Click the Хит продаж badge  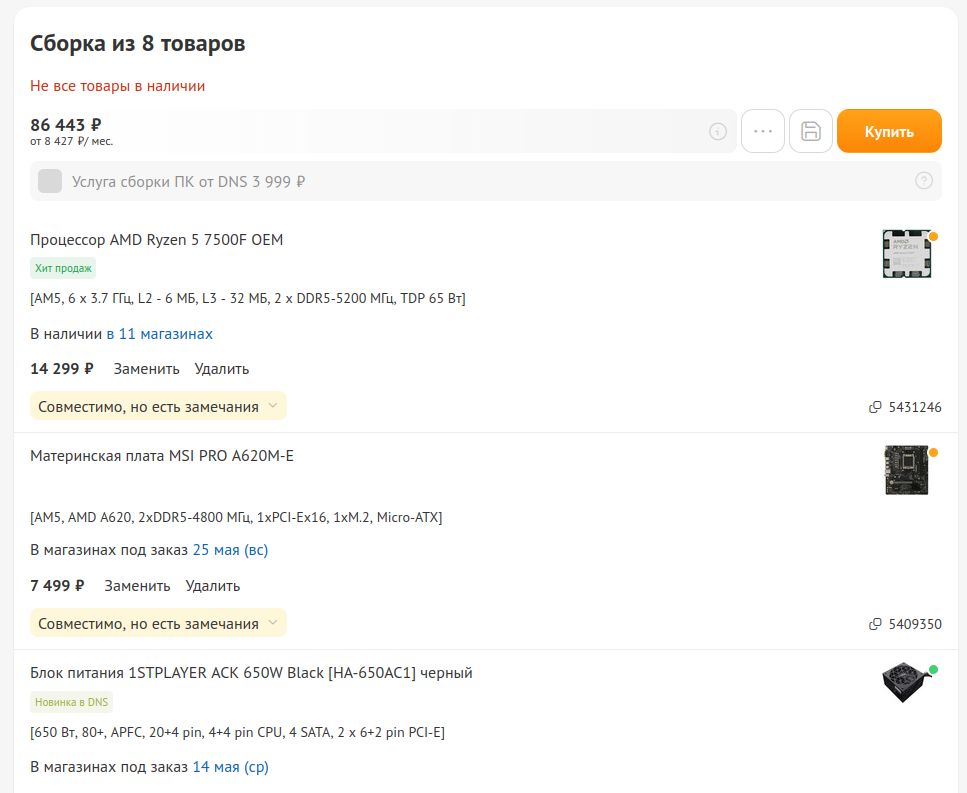coord(63,268)
